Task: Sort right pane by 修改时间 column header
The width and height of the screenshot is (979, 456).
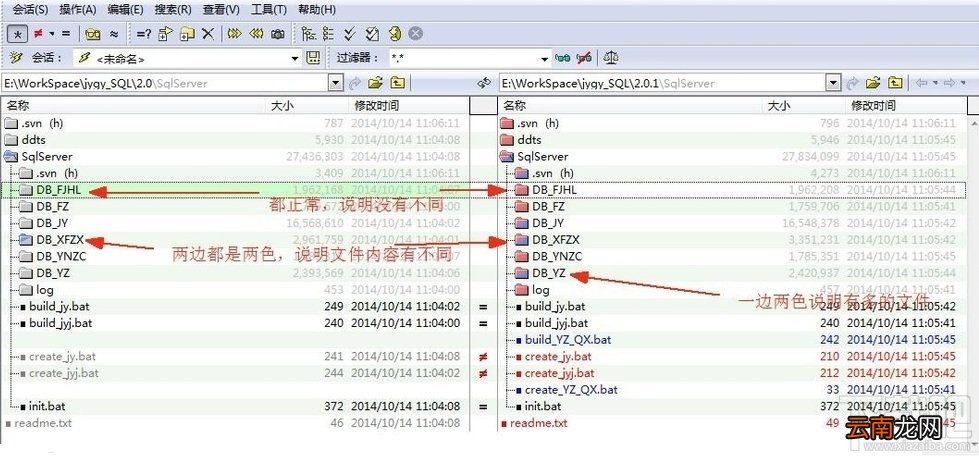Action: (x=904, y=106)
